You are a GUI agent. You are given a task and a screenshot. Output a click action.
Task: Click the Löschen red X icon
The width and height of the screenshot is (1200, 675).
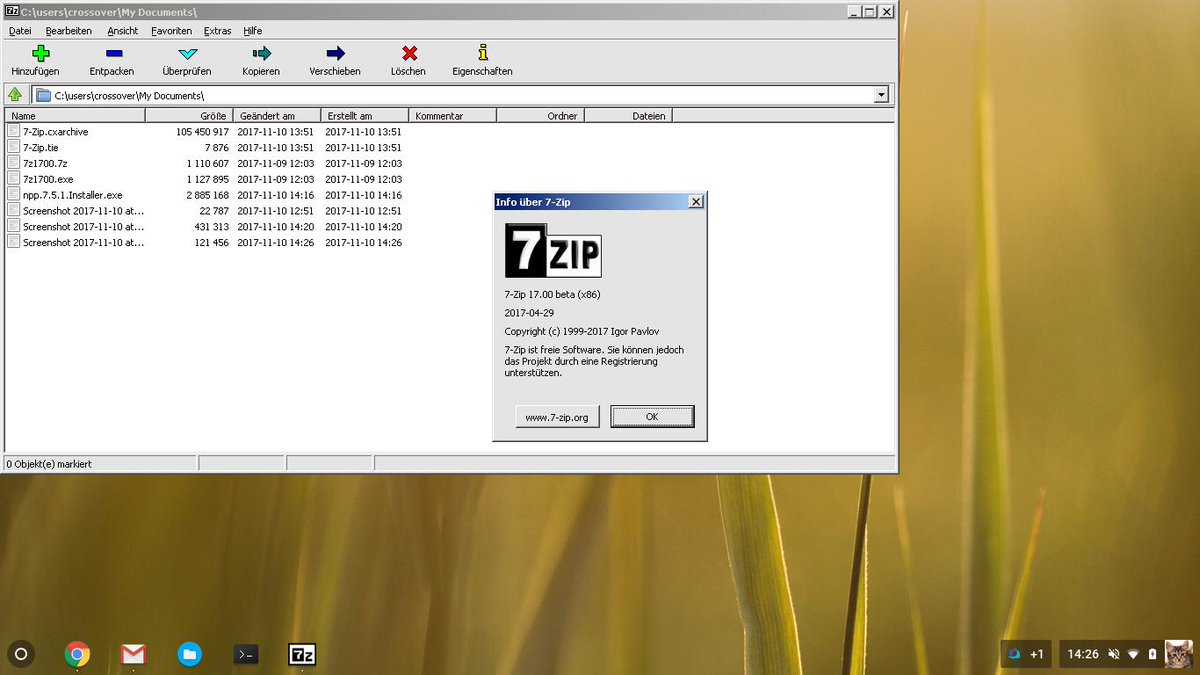click(x=409, y=54)
